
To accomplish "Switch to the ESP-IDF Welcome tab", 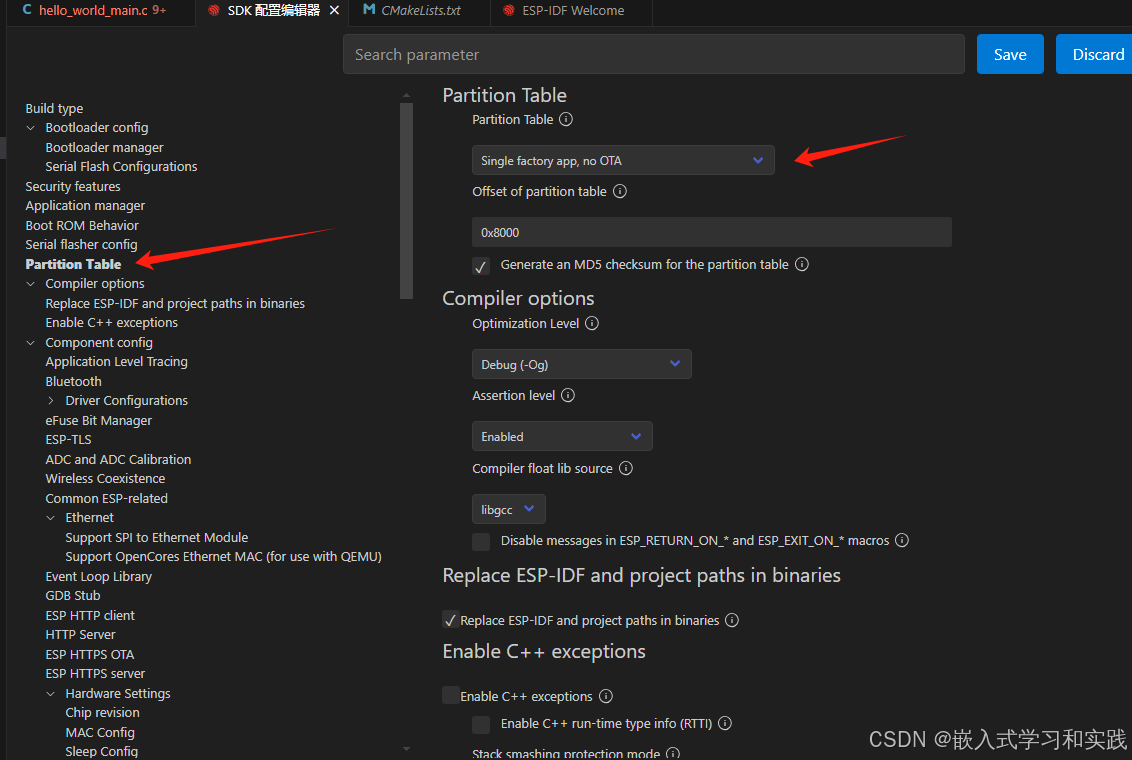I will 571,11.
